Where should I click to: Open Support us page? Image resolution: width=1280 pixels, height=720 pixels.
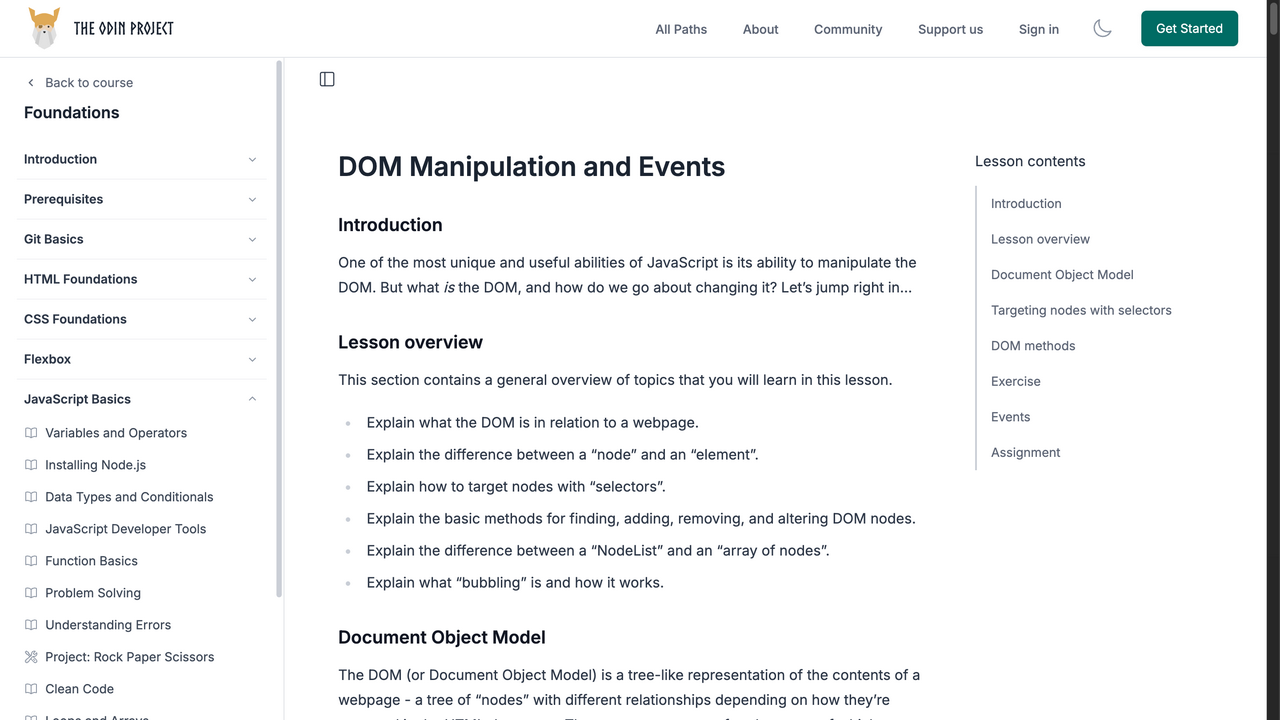(x=950, y=29)
